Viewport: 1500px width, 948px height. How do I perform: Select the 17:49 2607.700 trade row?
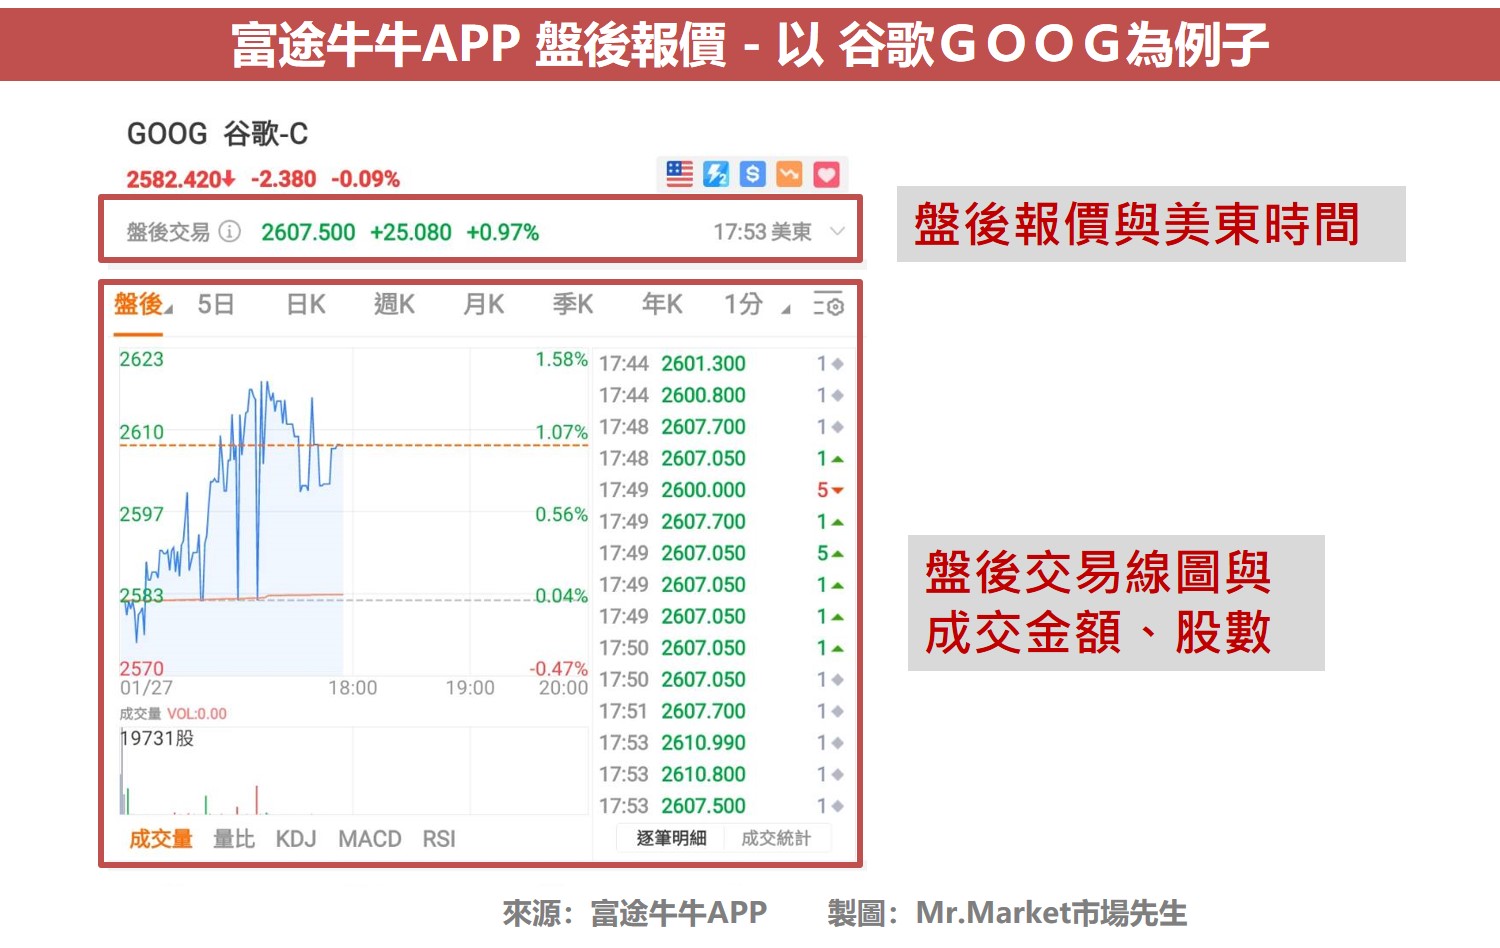[722, 522]
